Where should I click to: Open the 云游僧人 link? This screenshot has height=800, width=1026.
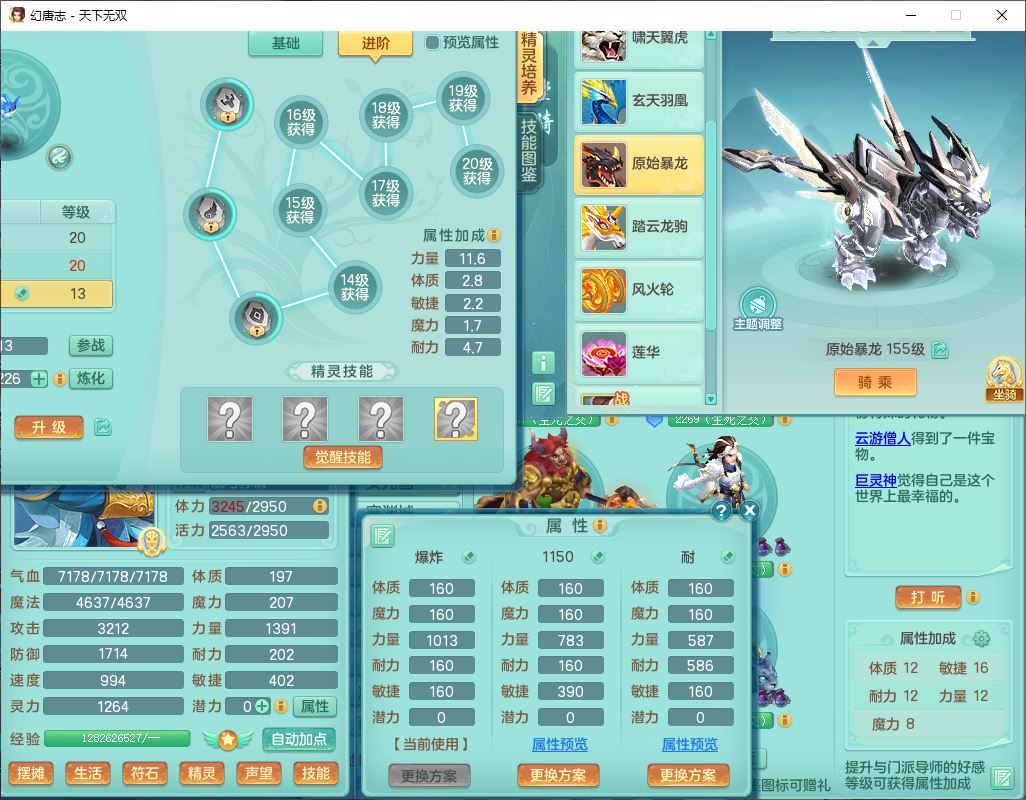point(883,438)
